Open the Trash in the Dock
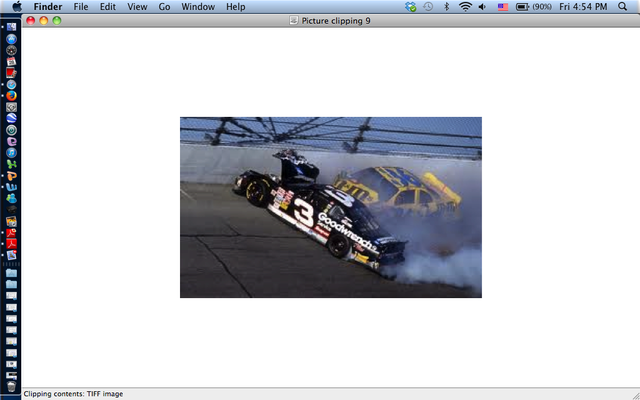 [11, 387]
